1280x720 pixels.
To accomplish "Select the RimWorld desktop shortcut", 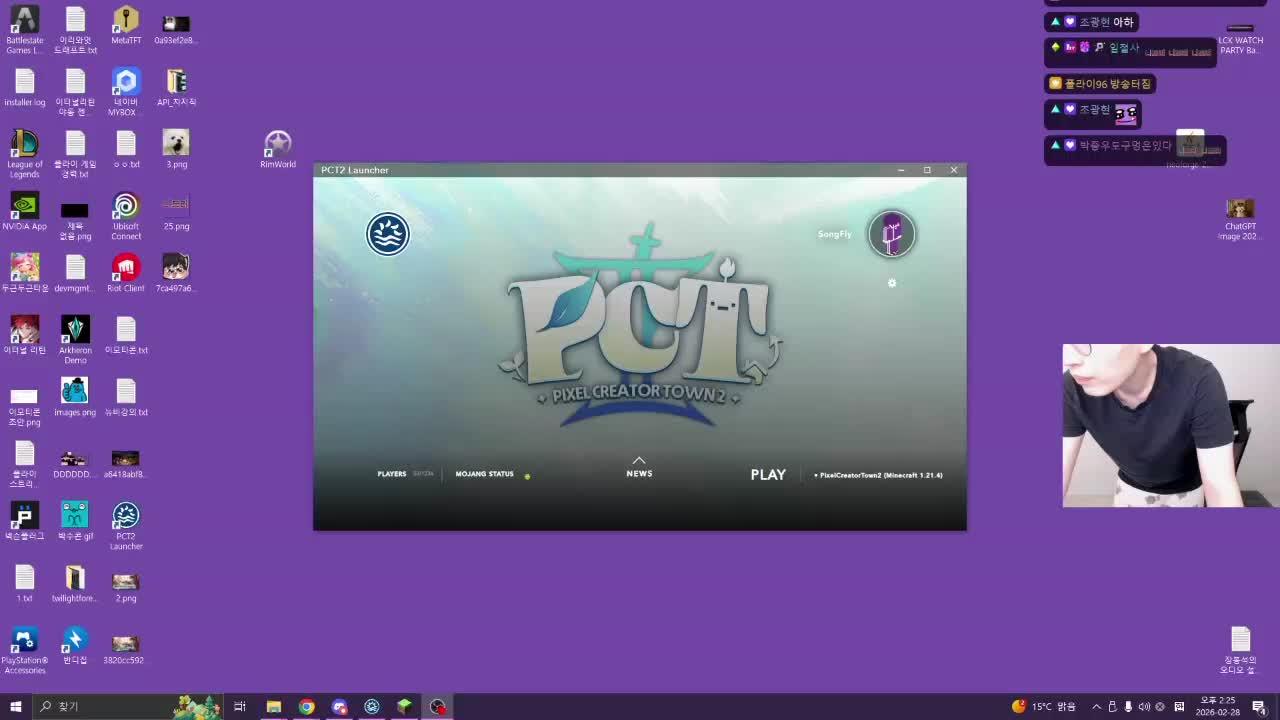I will point(278,149).
